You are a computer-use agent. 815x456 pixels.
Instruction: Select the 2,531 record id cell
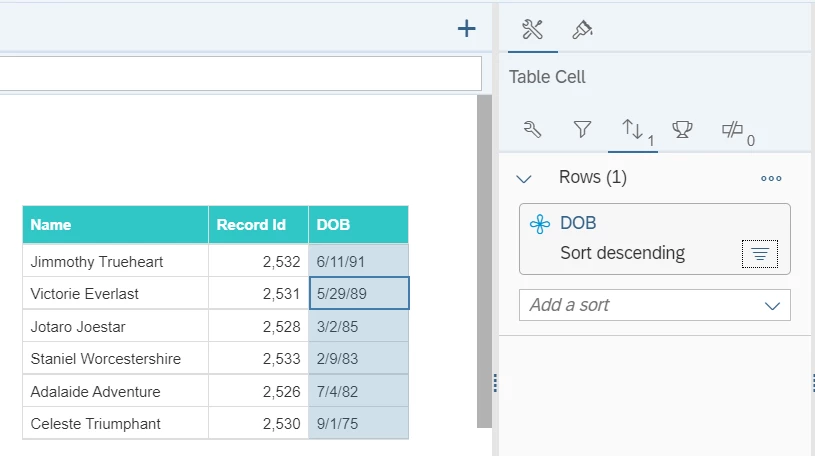click(x=258, y=294)
